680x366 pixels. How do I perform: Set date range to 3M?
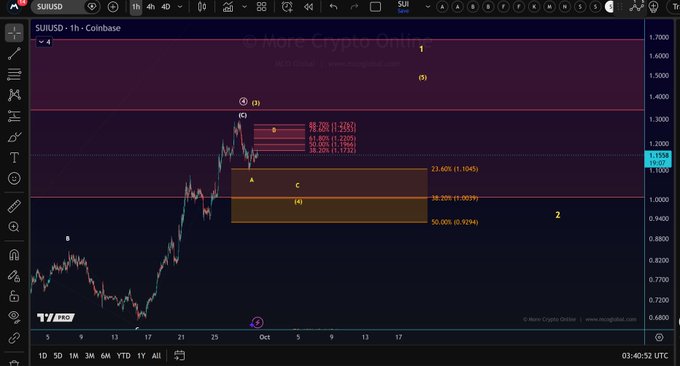click(x=89, y=356)
